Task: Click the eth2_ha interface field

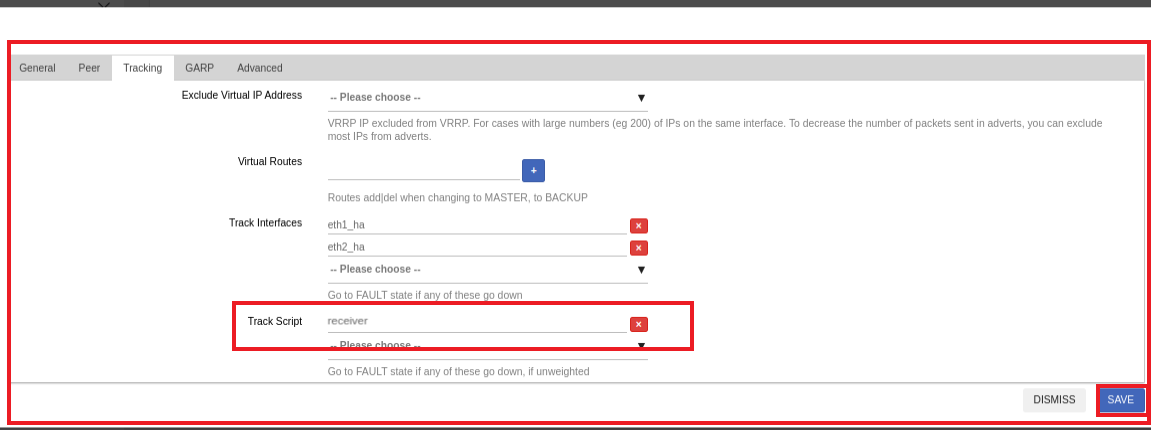Action: [477, 247]
